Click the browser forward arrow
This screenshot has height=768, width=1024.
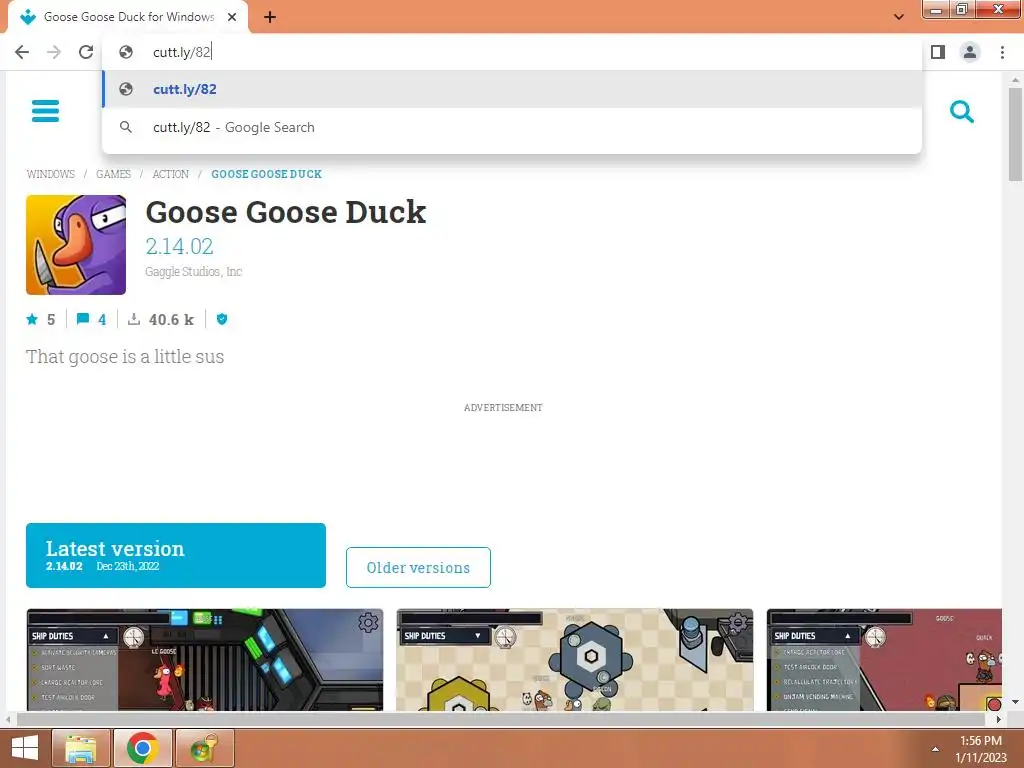[x=54, y=52]
